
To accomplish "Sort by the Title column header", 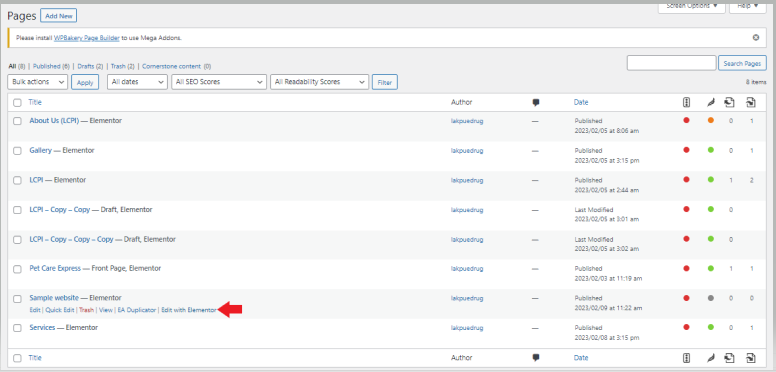I will (35, 102).
